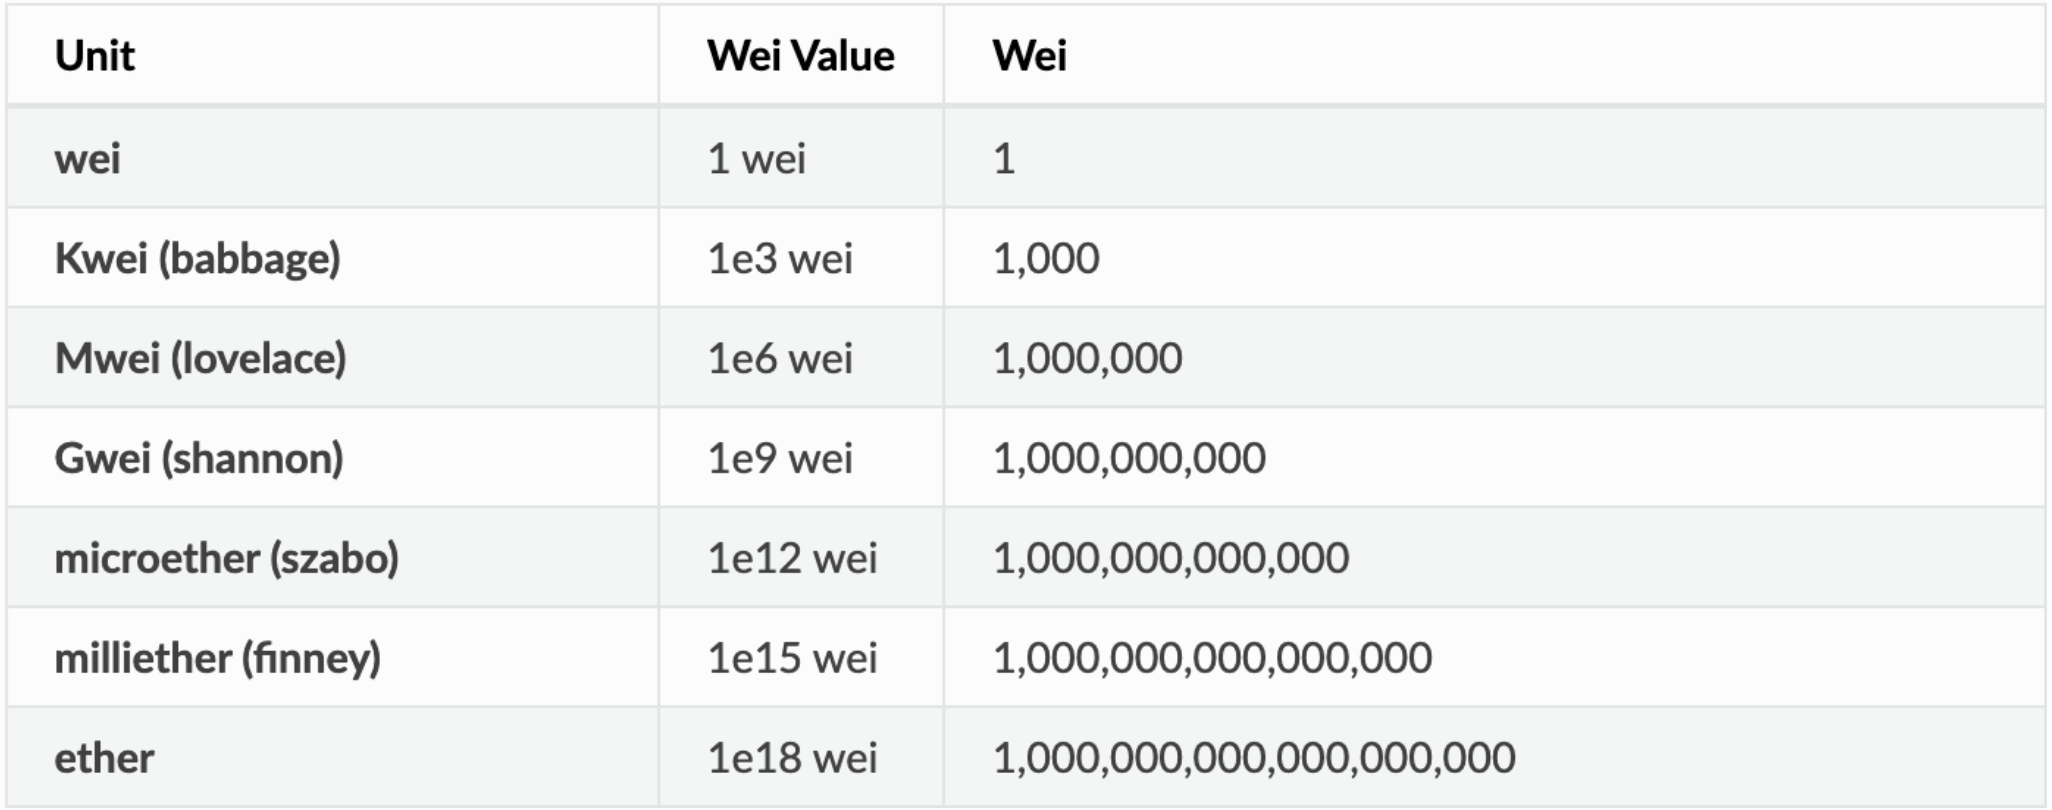Click the Wei column header

pyautogui.click(x=1029, y=56)
